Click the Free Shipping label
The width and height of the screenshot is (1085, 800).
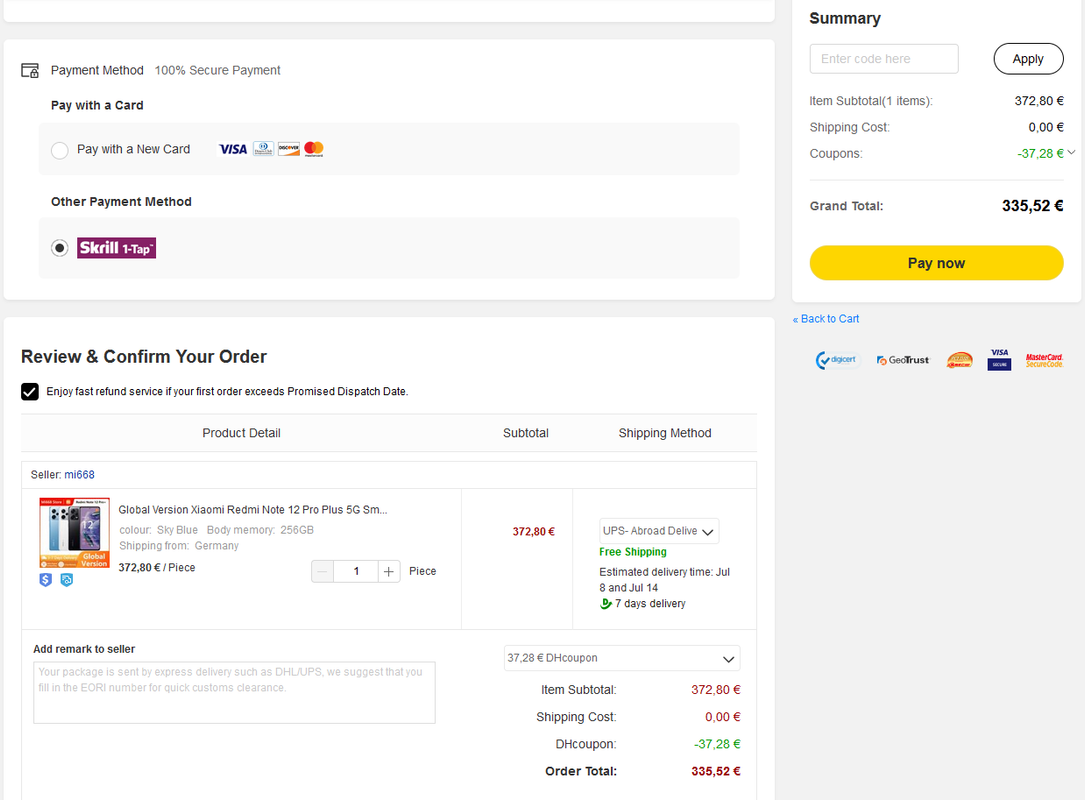click(632, 552)
